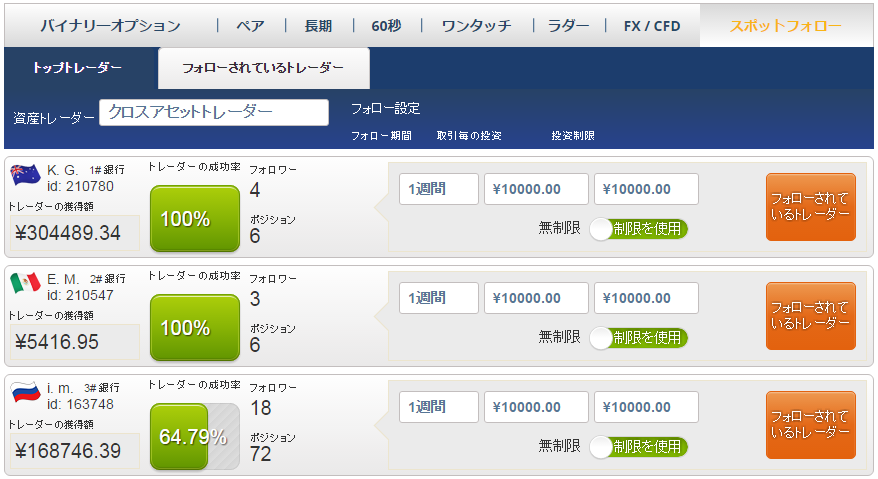This screenshot has width=878, height=479.
Task: Switch to the トップトレーダー tab
Action: (x=77, y=68)
